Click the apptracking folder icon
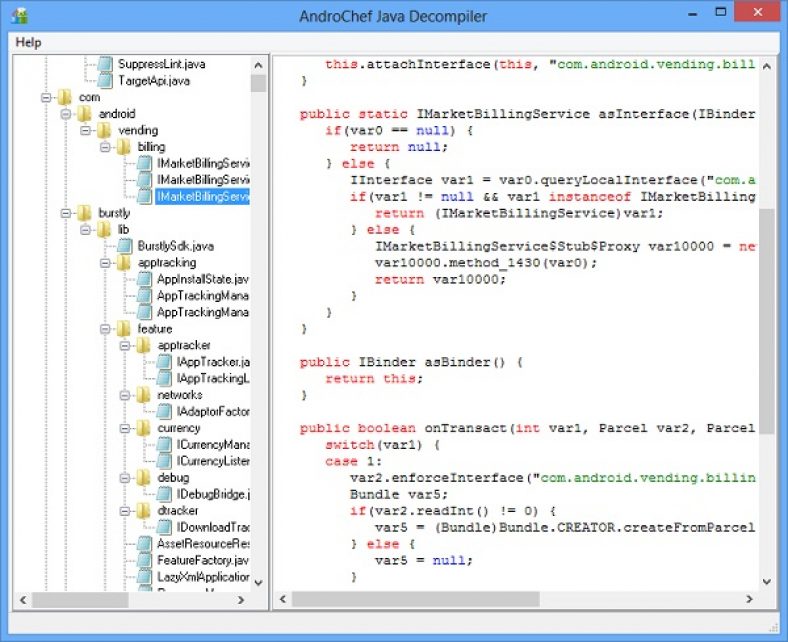The image size is (788, 642). [x=125, y=263]
